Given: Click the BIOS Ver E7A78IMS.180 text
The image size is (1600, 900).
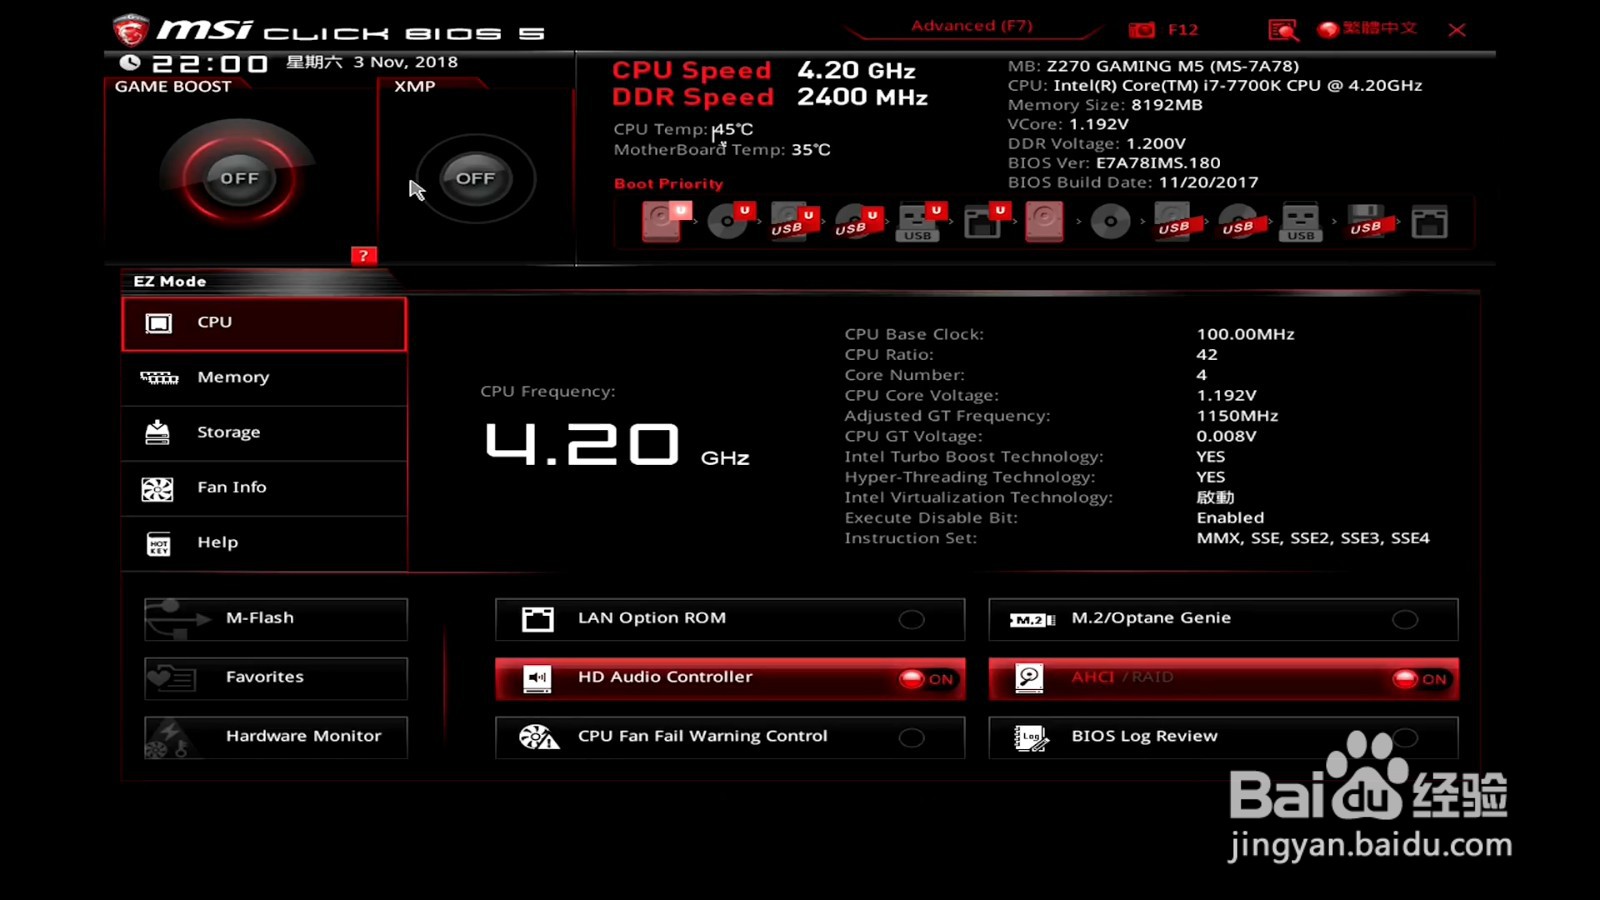Looking at the screenshot, I should click(1114, 163).
